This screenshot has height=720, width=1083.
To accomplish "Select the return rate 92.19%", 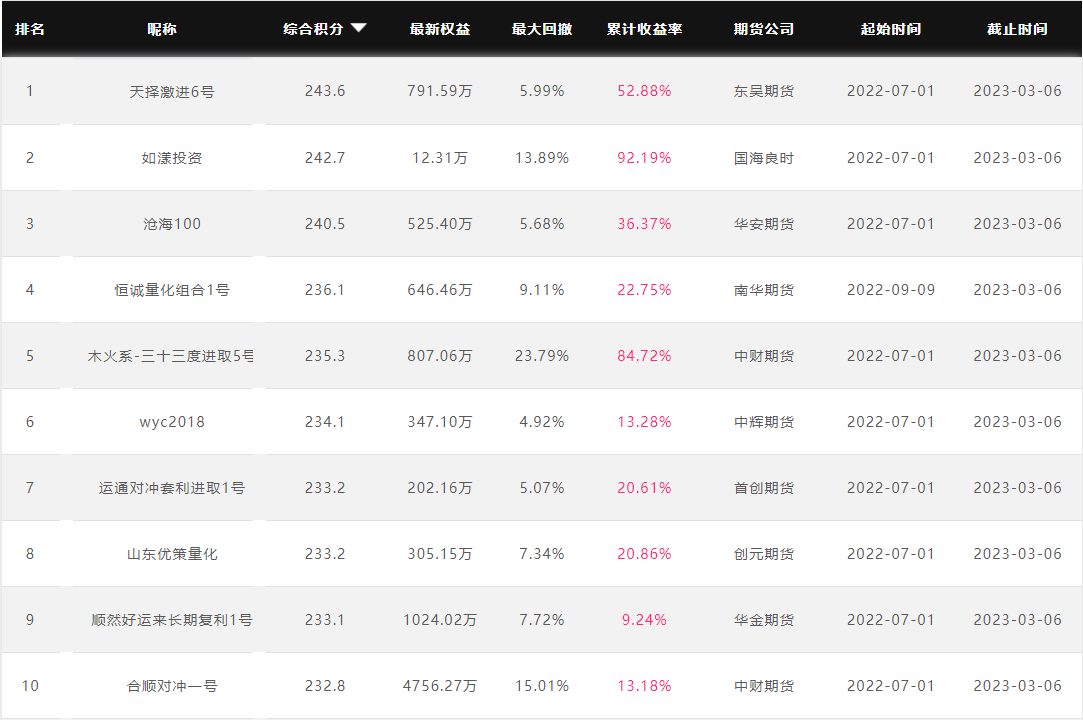I will point(644,158).
